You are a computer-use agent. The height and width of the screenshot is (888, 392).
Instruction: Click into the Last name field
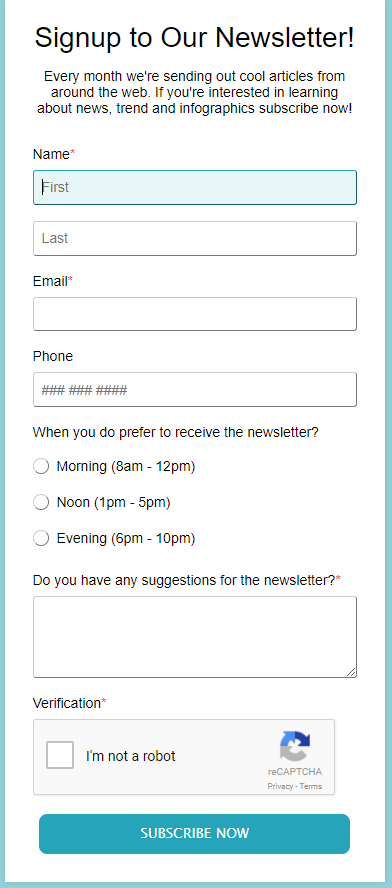click(x=195, y=238)
